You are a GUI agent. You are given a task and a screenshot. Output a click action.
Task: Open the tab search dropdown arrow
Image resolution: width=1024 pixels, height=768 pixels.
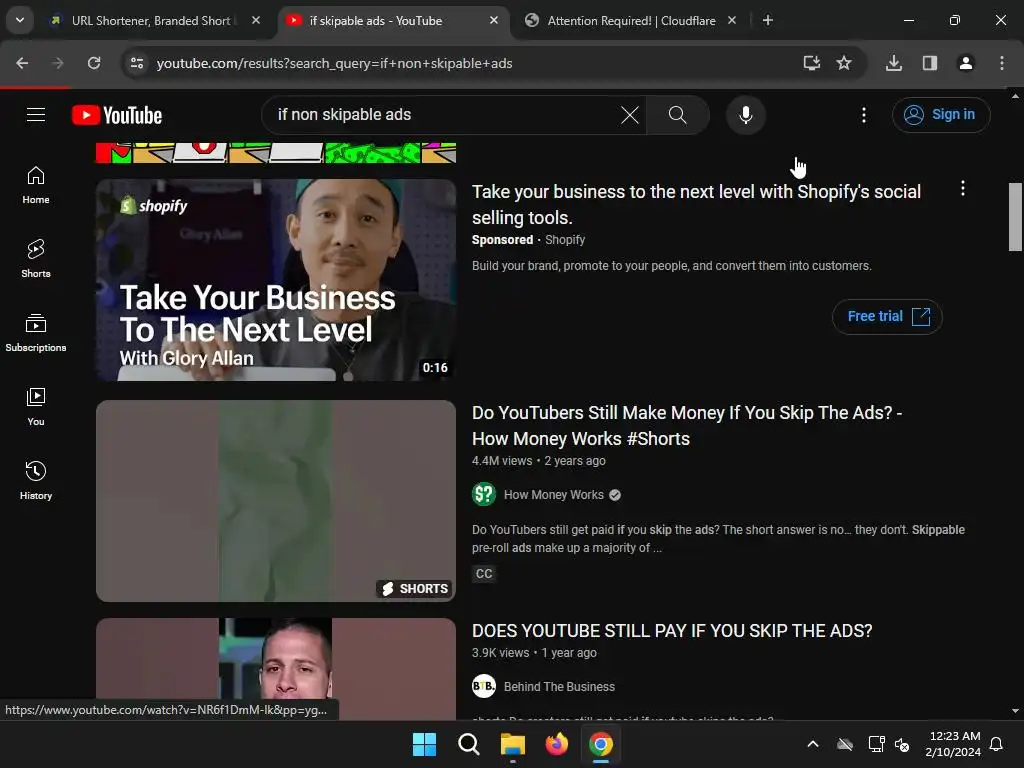coord(20,20)
